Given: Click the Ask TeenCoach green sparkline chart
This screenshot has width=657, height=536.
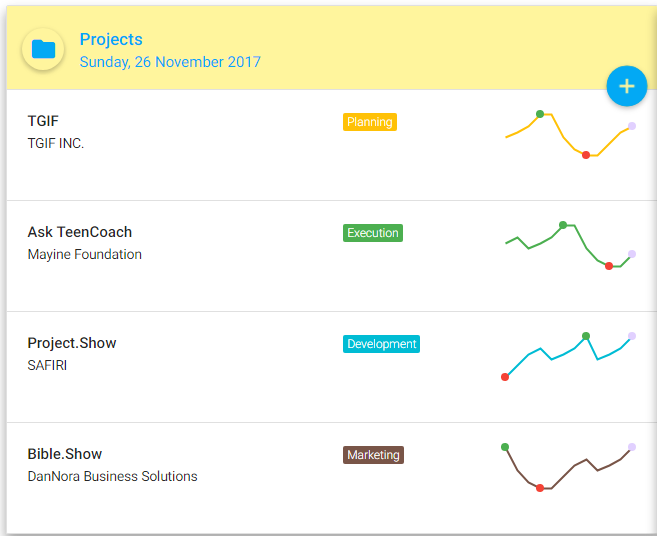Looking at the screenshot, I should coord(568,245).
